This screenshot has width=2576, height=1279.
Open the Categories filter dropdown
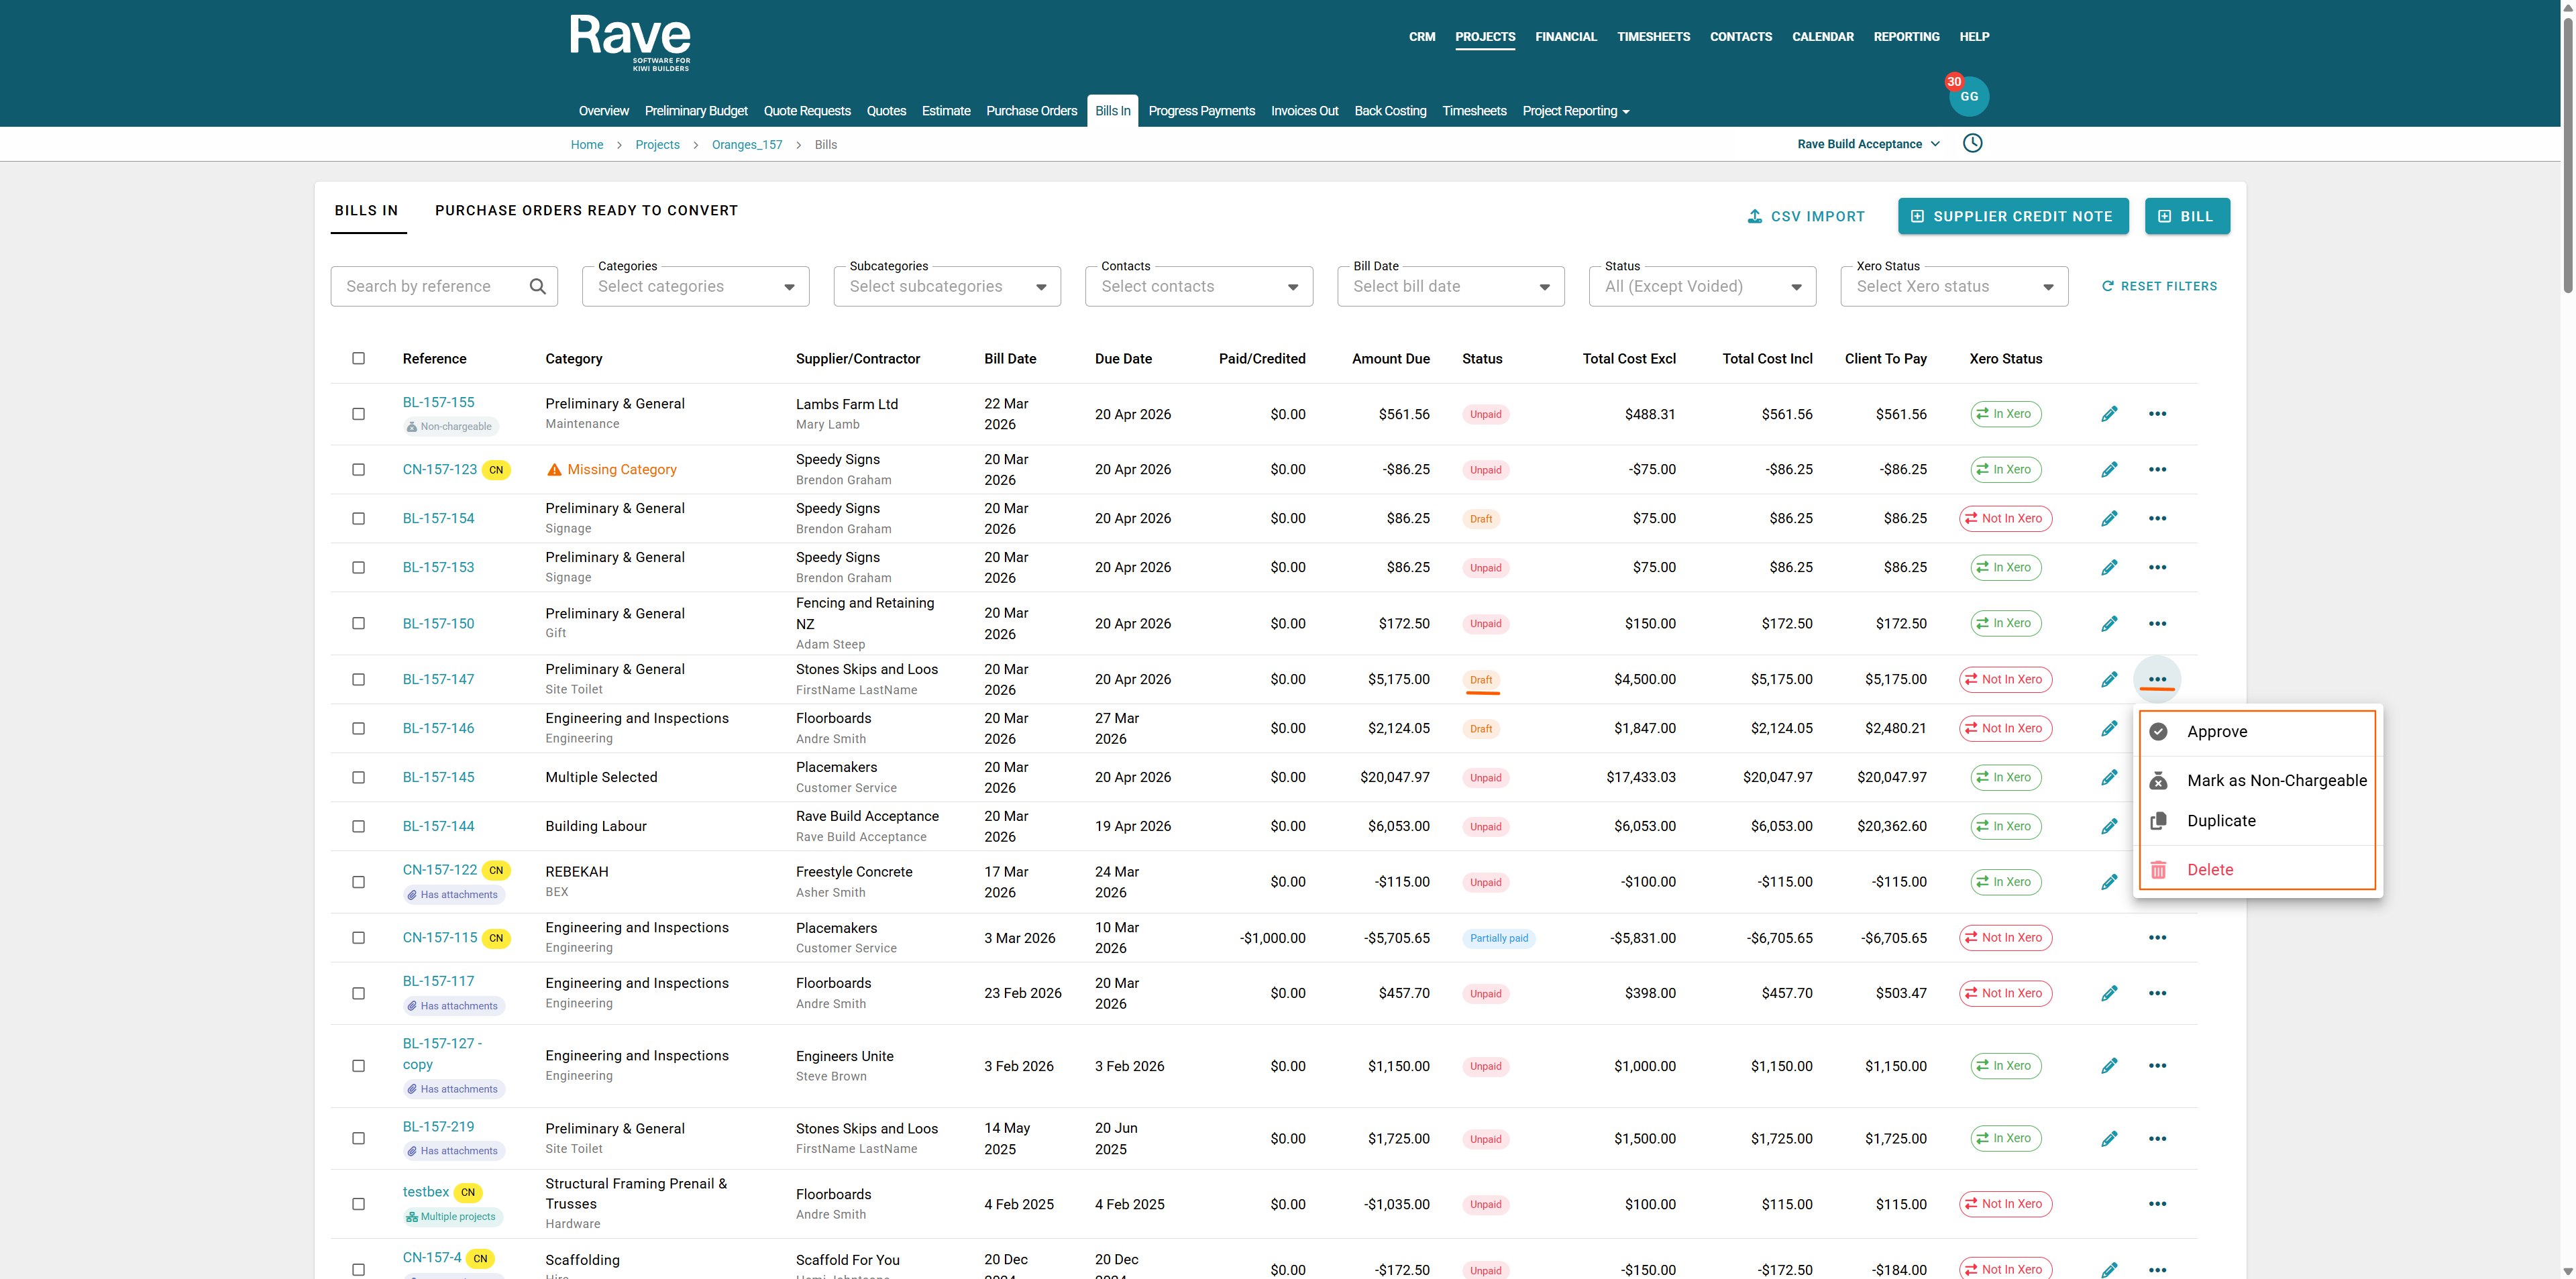point(695,286)
